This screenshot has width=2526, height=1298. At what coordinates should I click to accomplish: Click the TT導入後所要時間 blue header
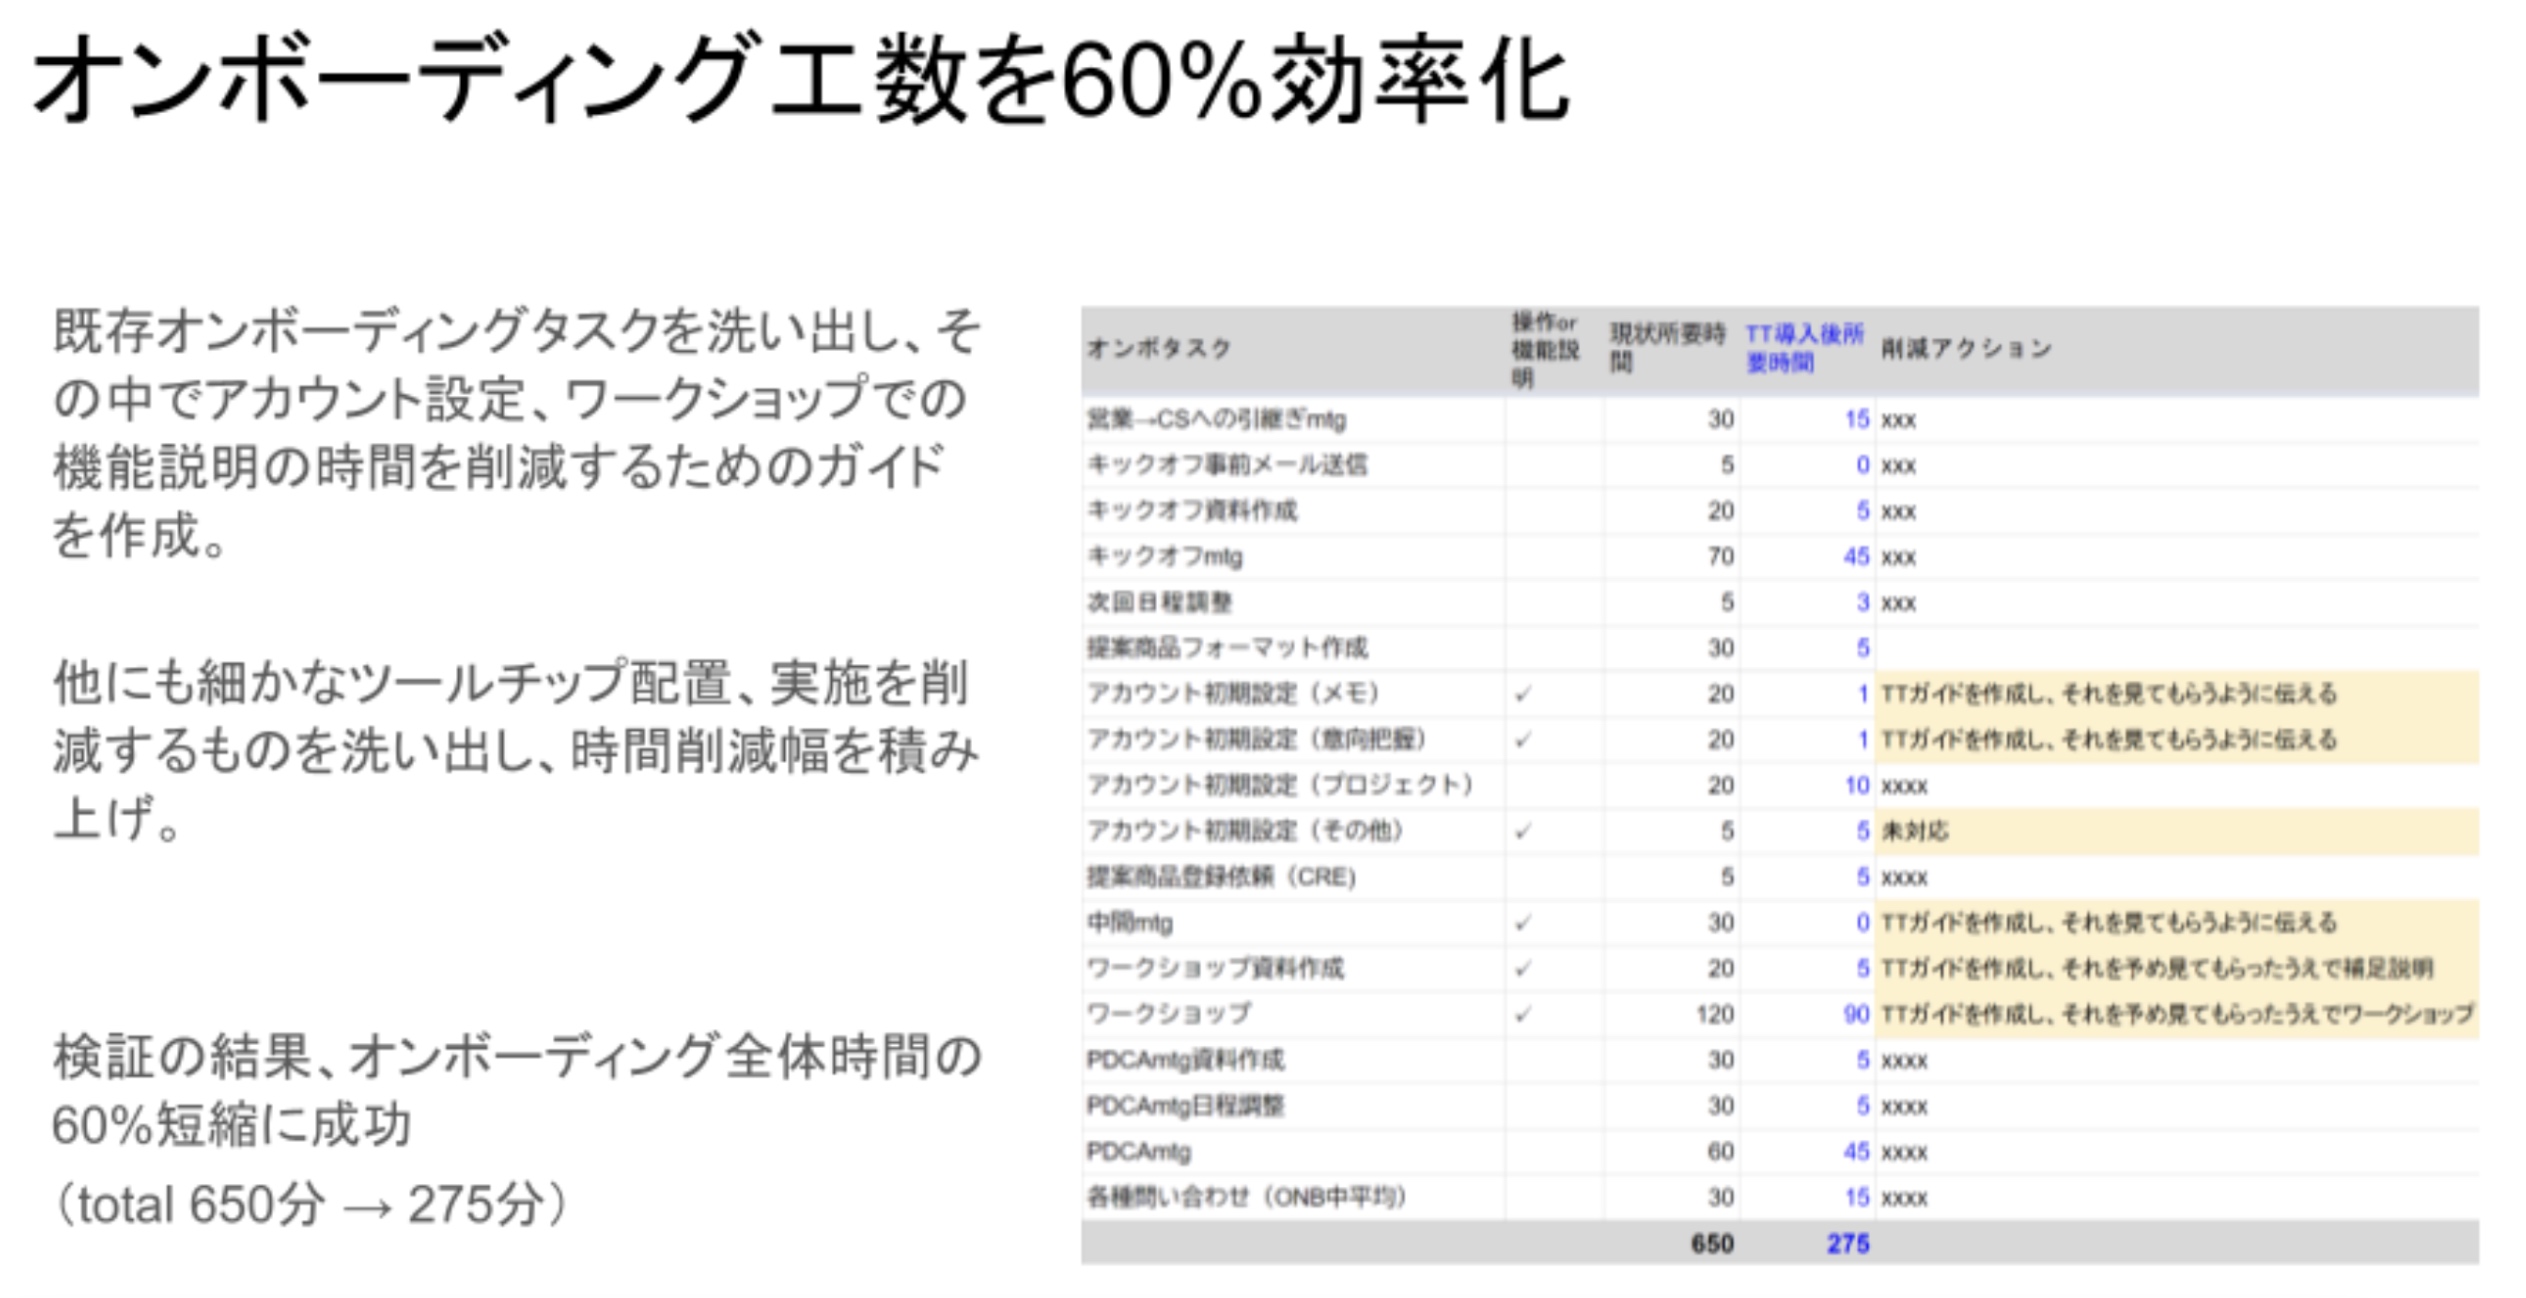(1804, 348)
